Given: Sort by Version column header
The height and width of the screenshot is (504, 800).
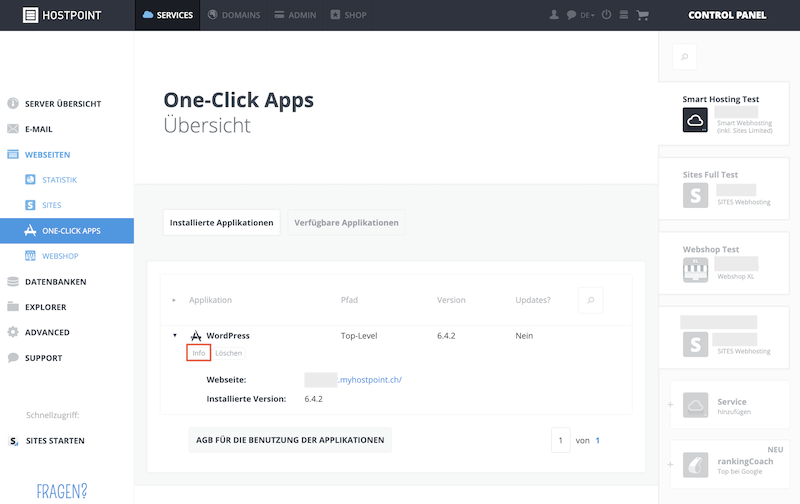Looking at the screenshot, I should (451, 300).
